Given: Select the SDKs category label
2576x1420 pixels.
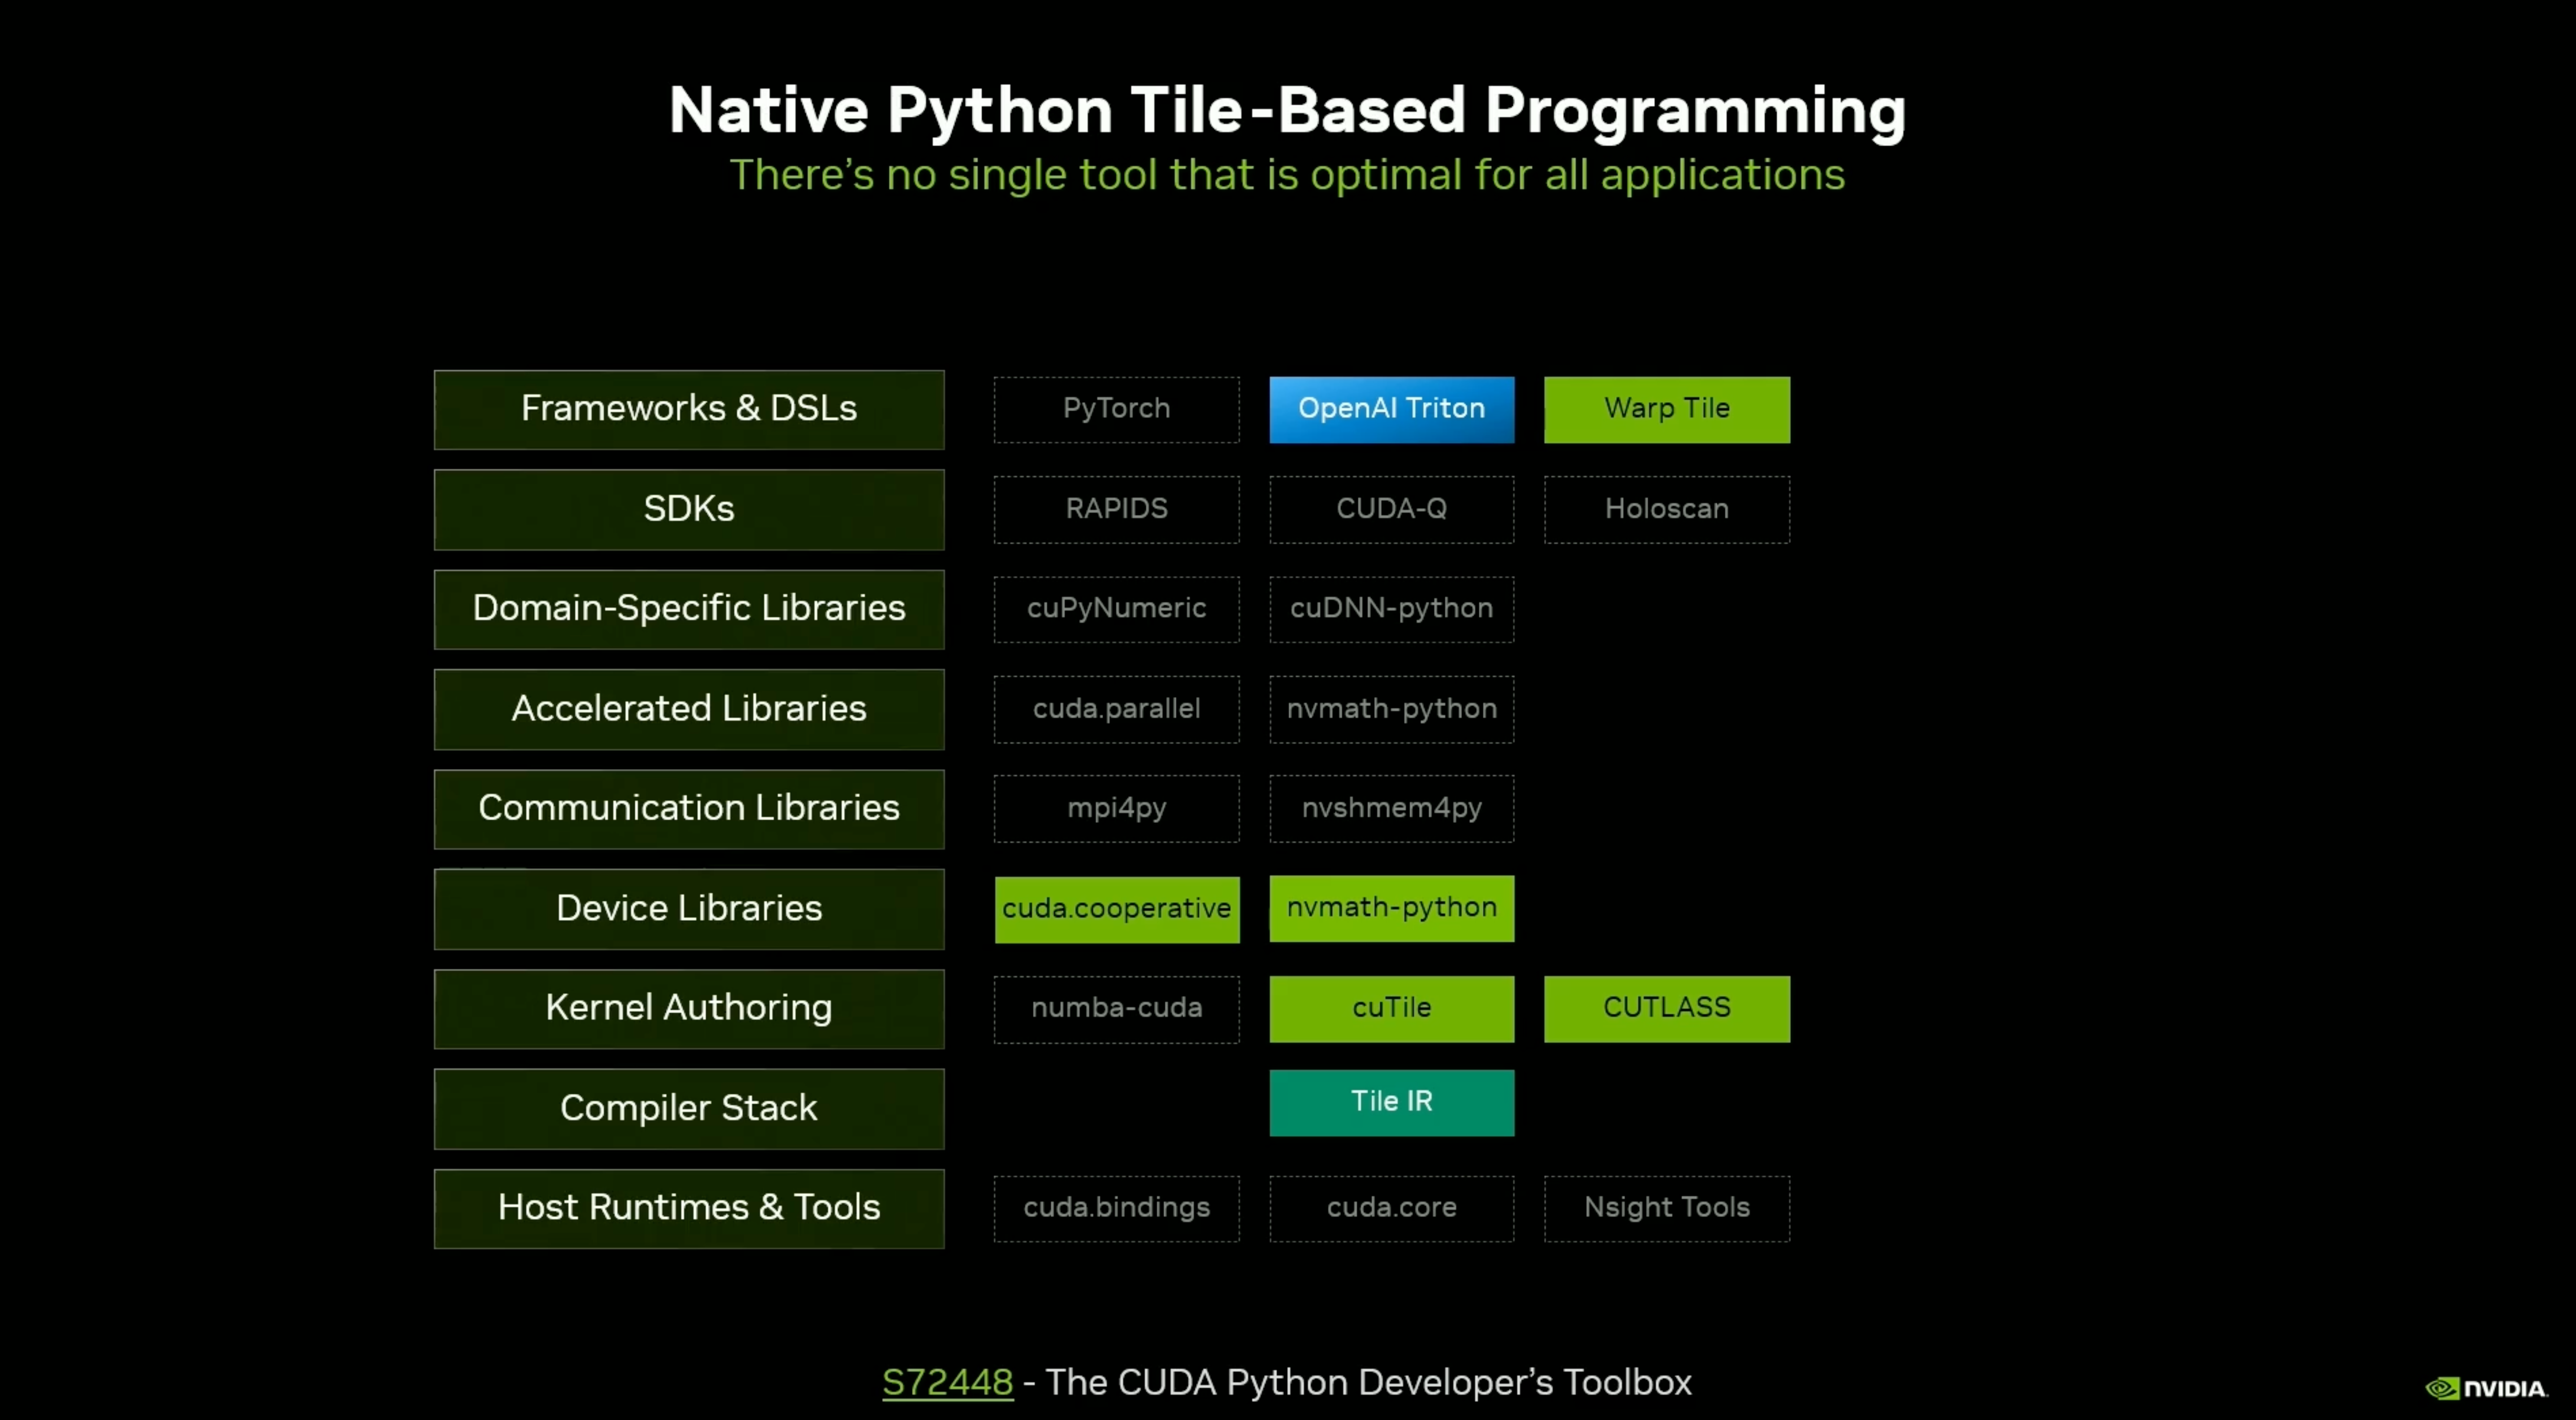Looking at the screenshot, I should click(688, 509).
